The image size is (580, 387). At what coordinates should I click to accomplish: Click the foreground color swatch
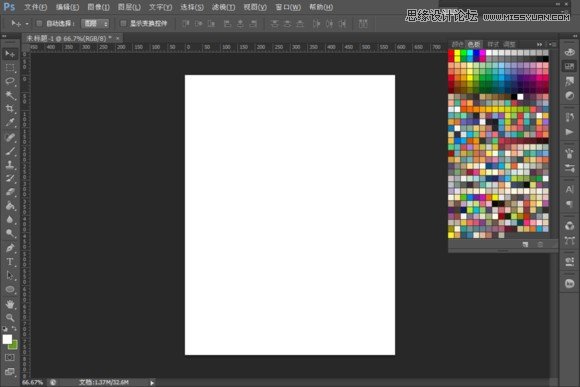pos(7,339)
